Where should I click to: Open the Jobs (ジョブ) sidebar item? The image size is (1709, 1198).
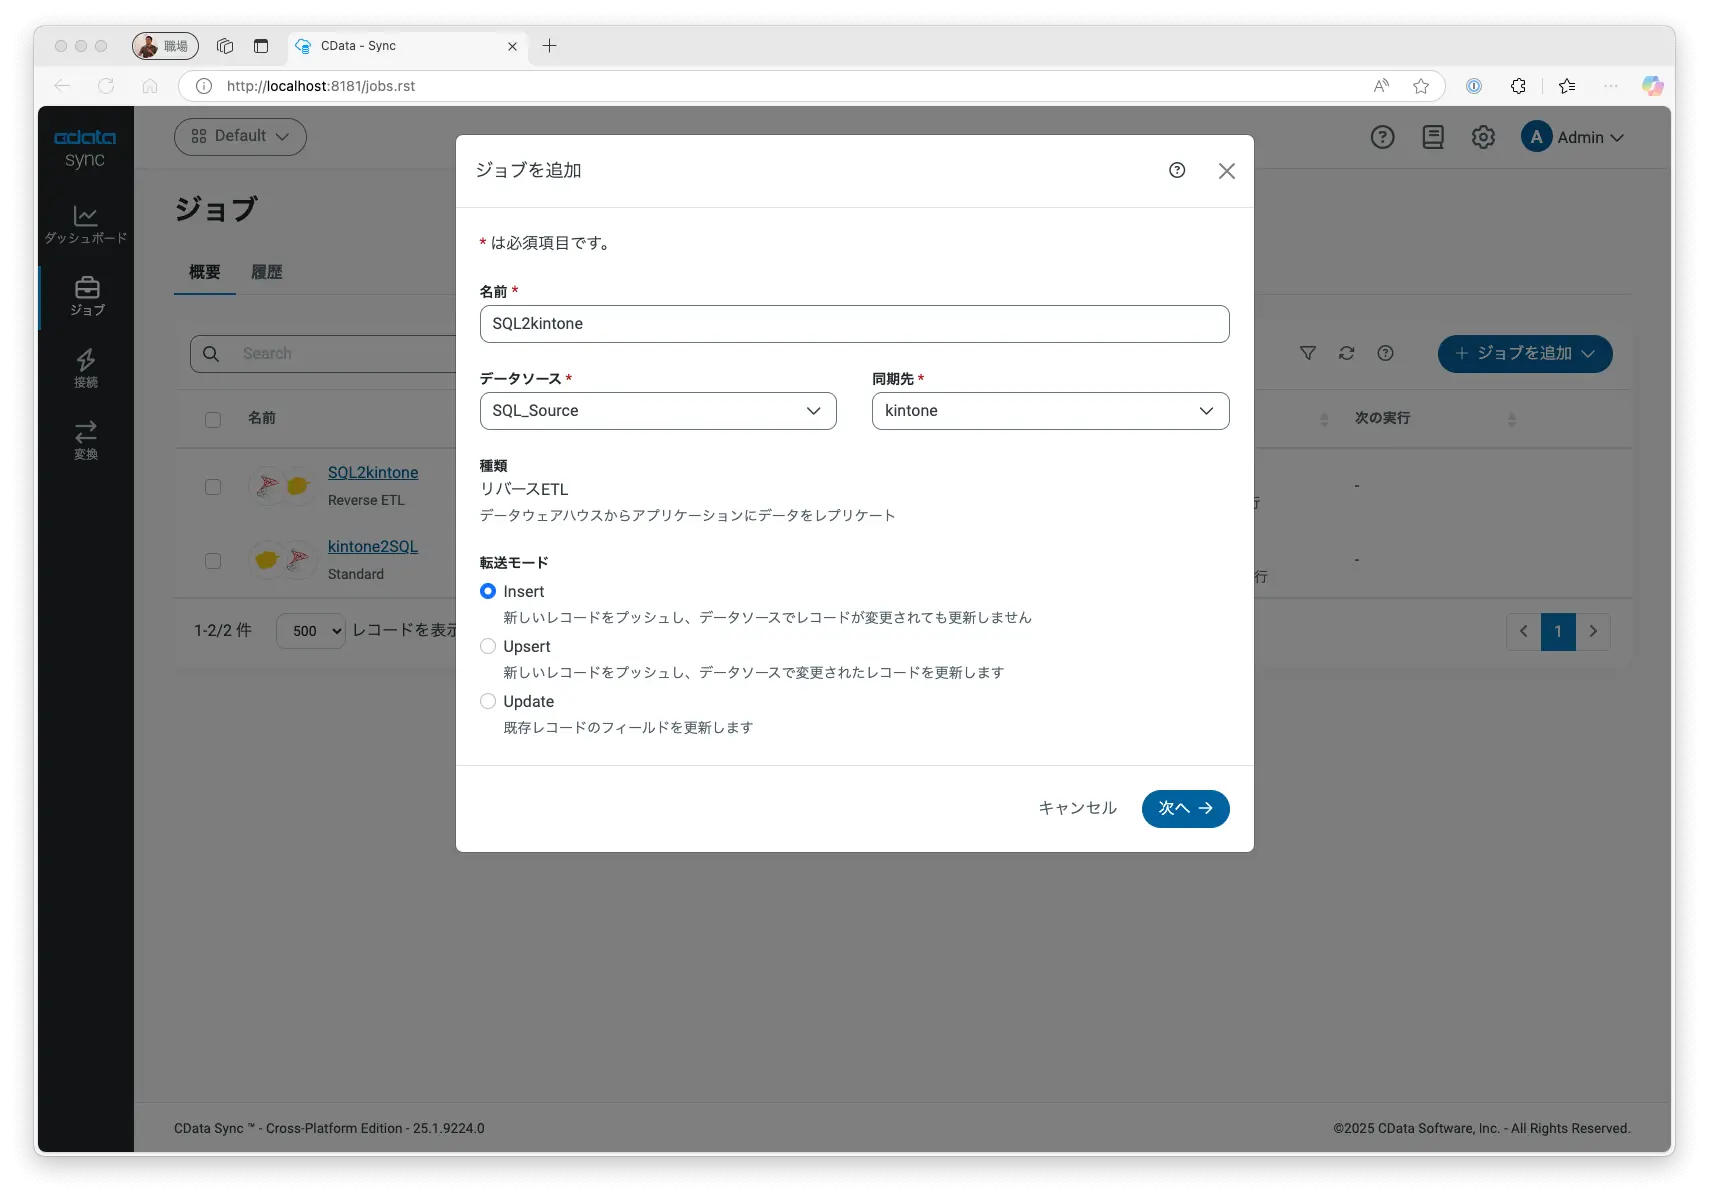[87, 297]
